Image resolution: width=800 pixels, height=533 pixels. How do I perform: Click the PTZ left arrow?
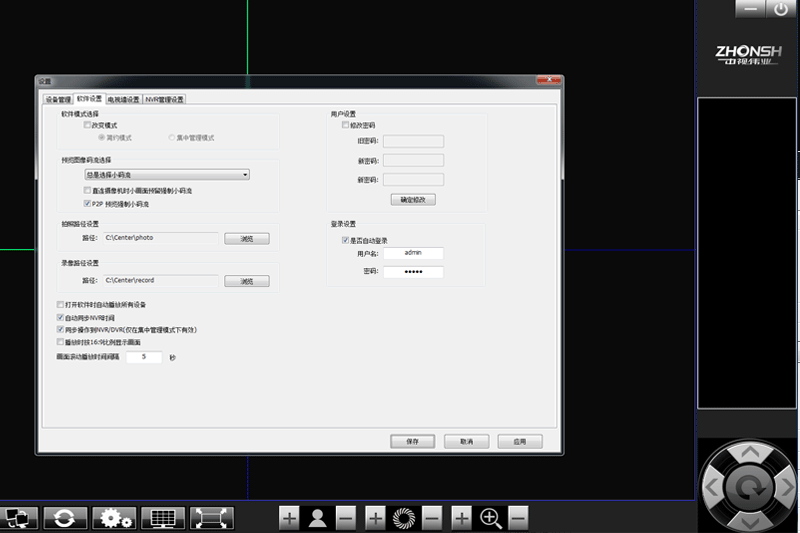712,488
